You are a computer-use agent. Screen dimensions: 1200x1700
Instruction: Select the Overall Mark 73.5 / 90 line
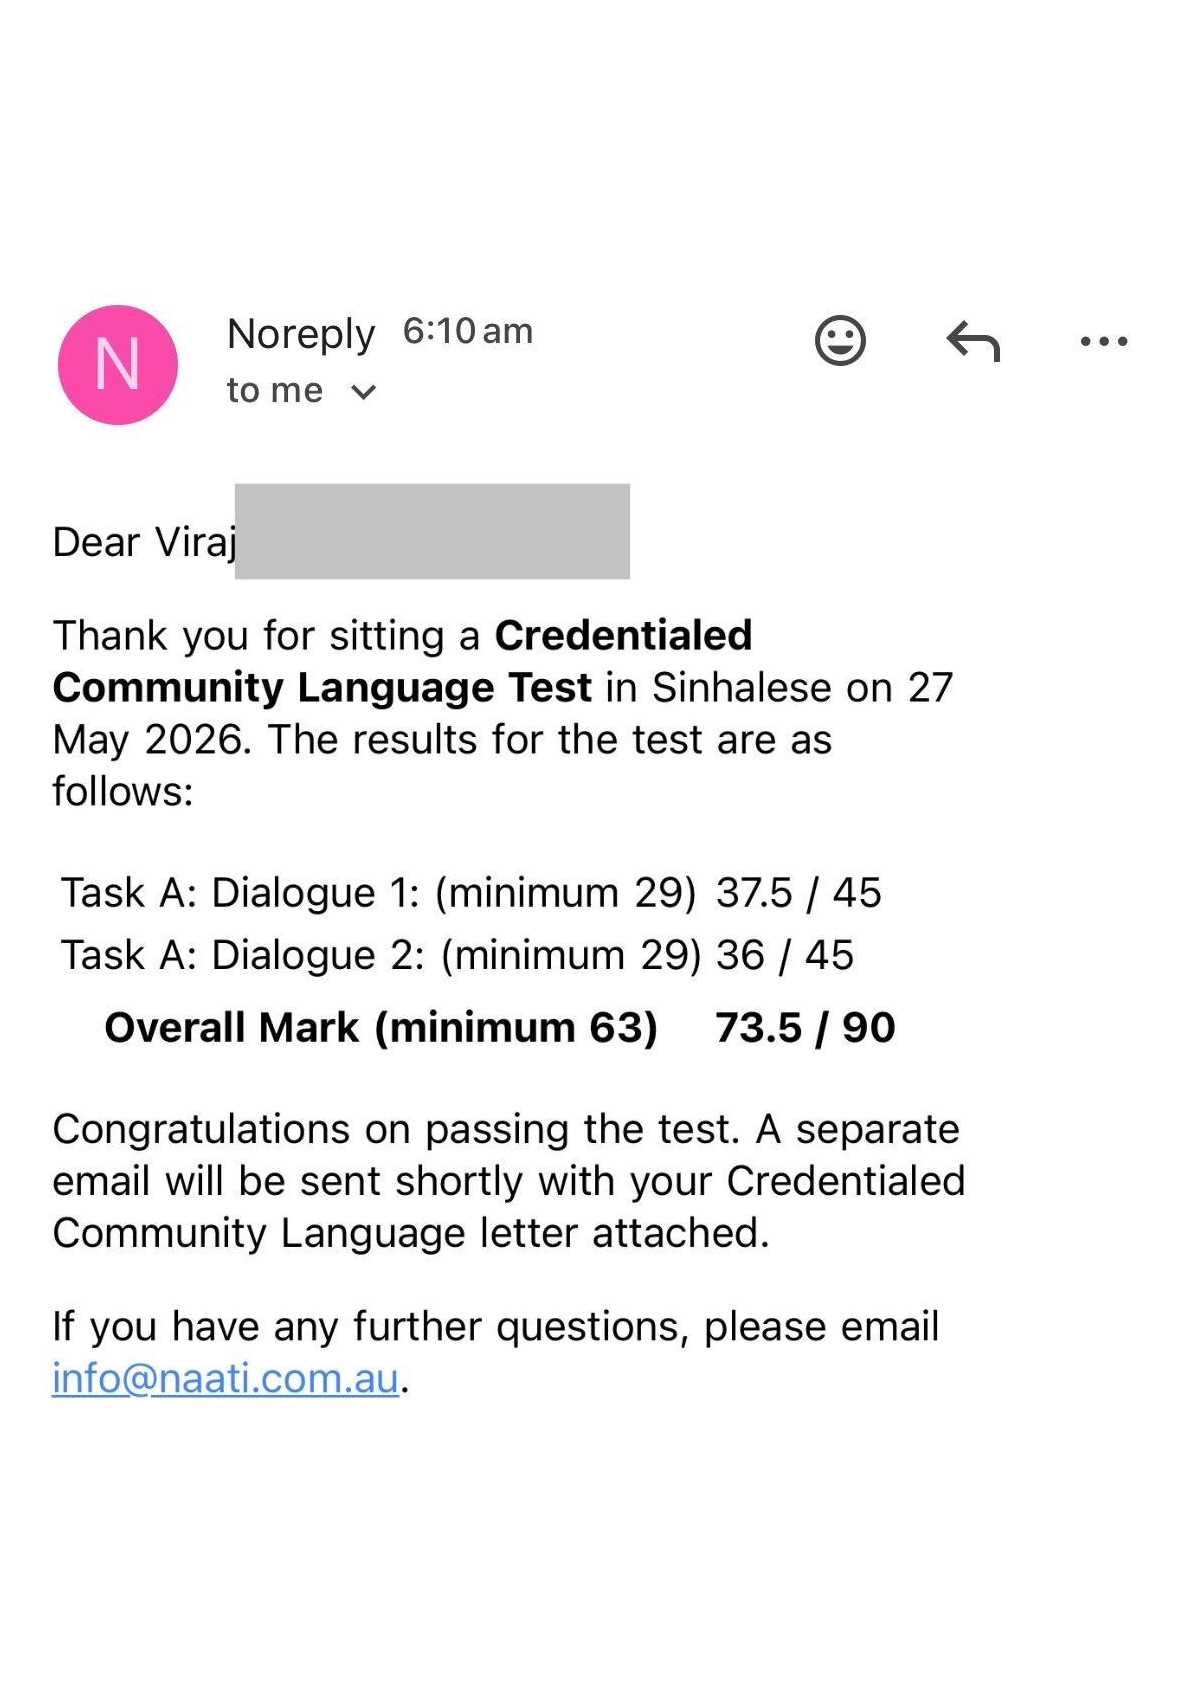click(500, 1027)
